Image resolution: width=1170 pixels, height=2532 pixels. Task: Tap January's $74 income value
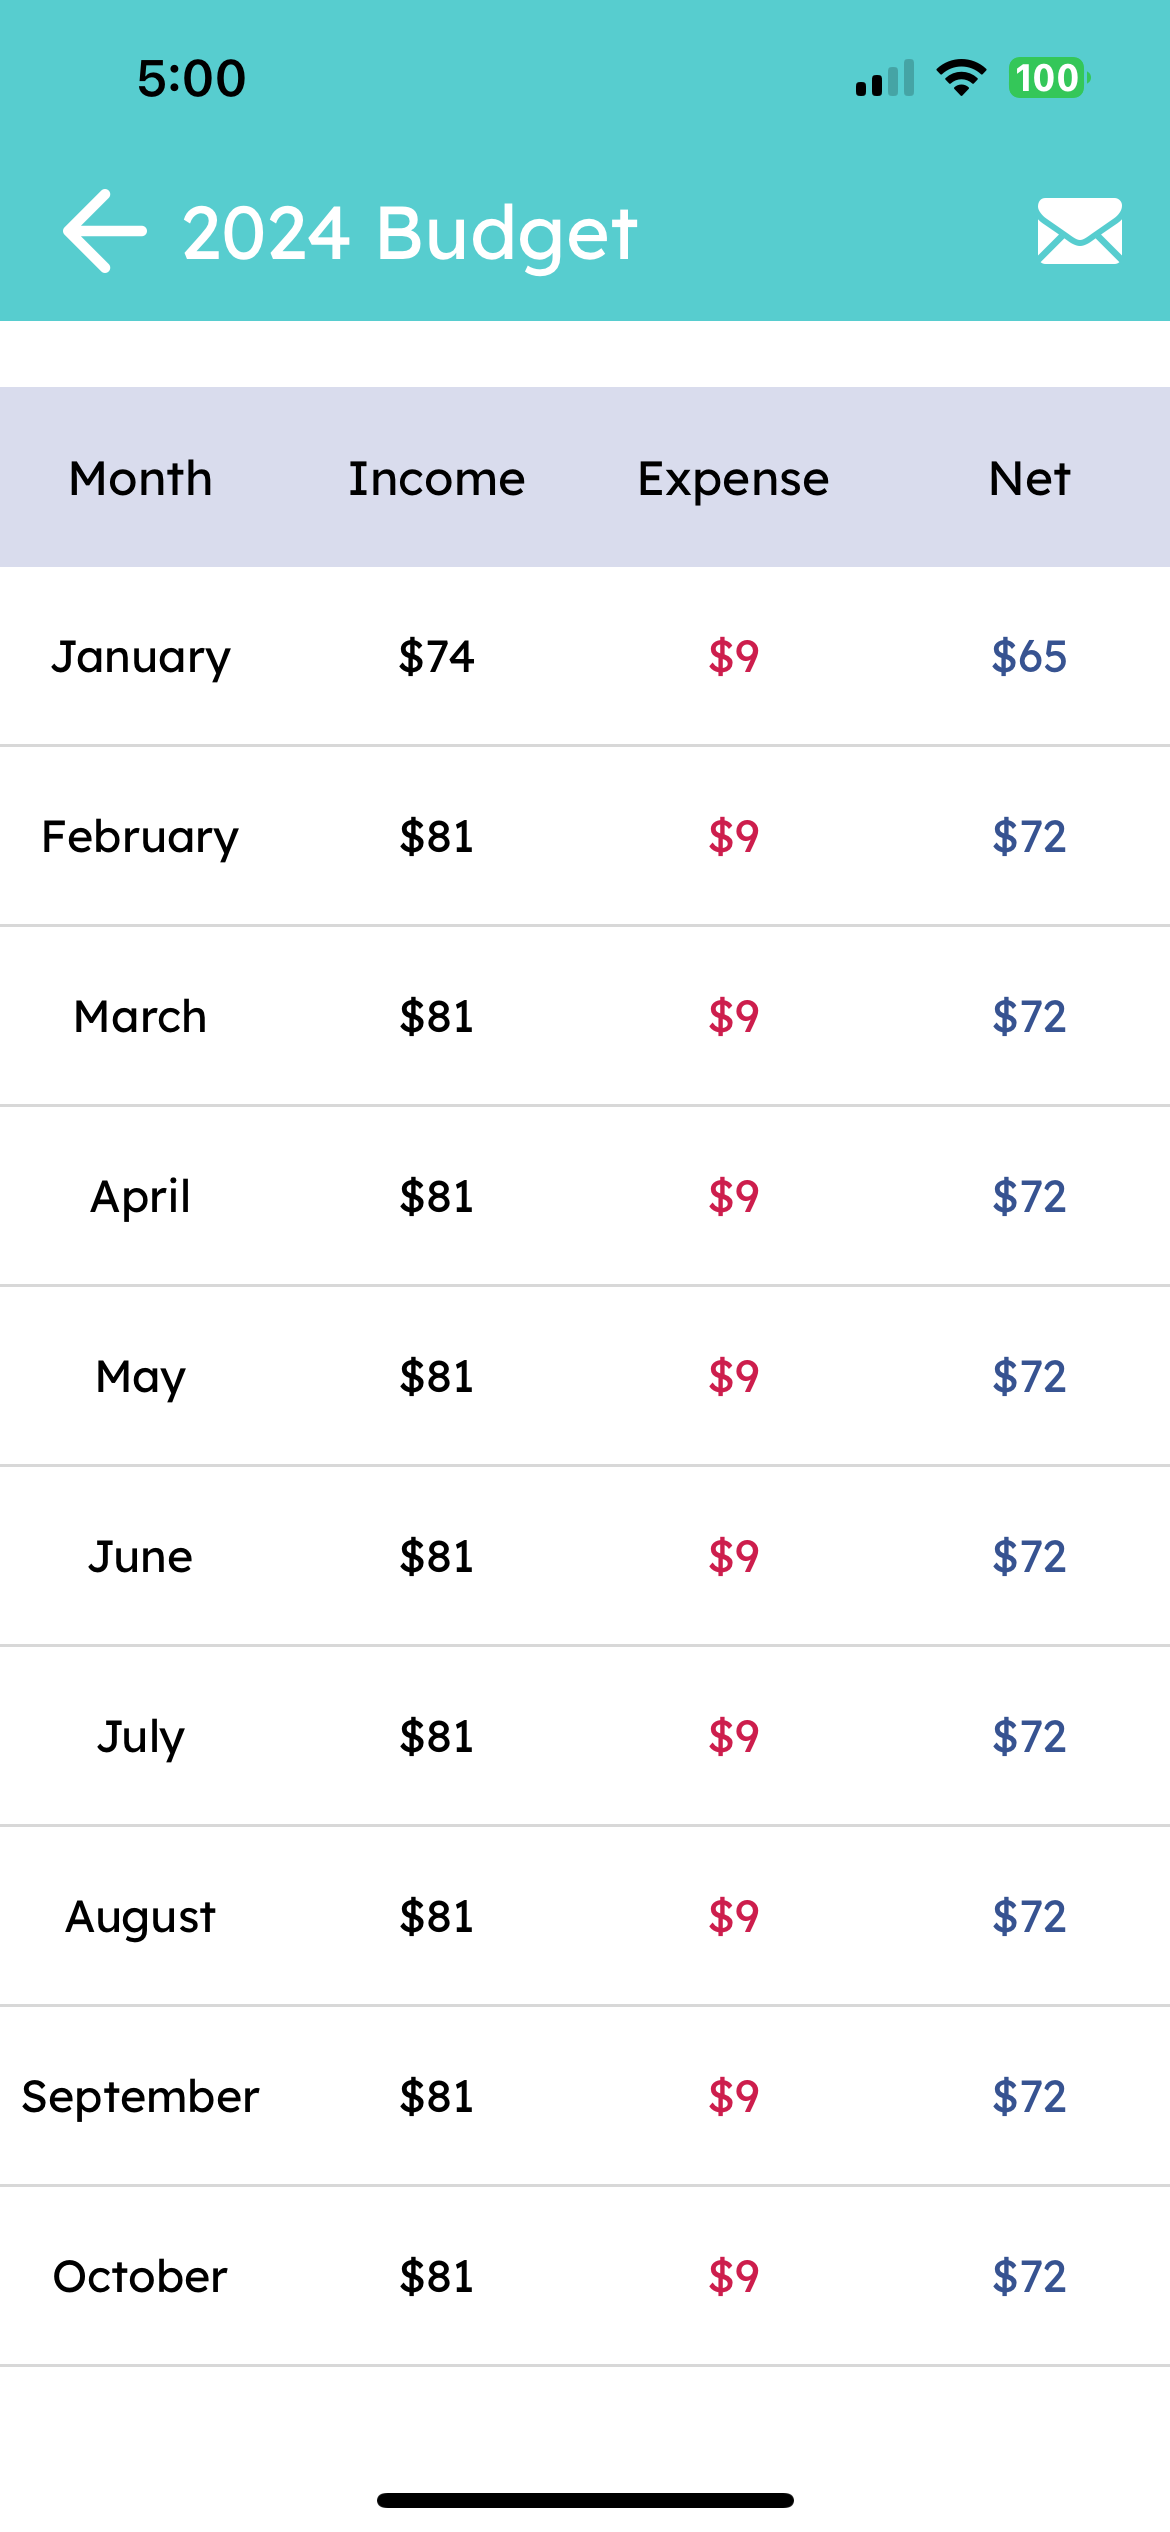pos(436,657)
